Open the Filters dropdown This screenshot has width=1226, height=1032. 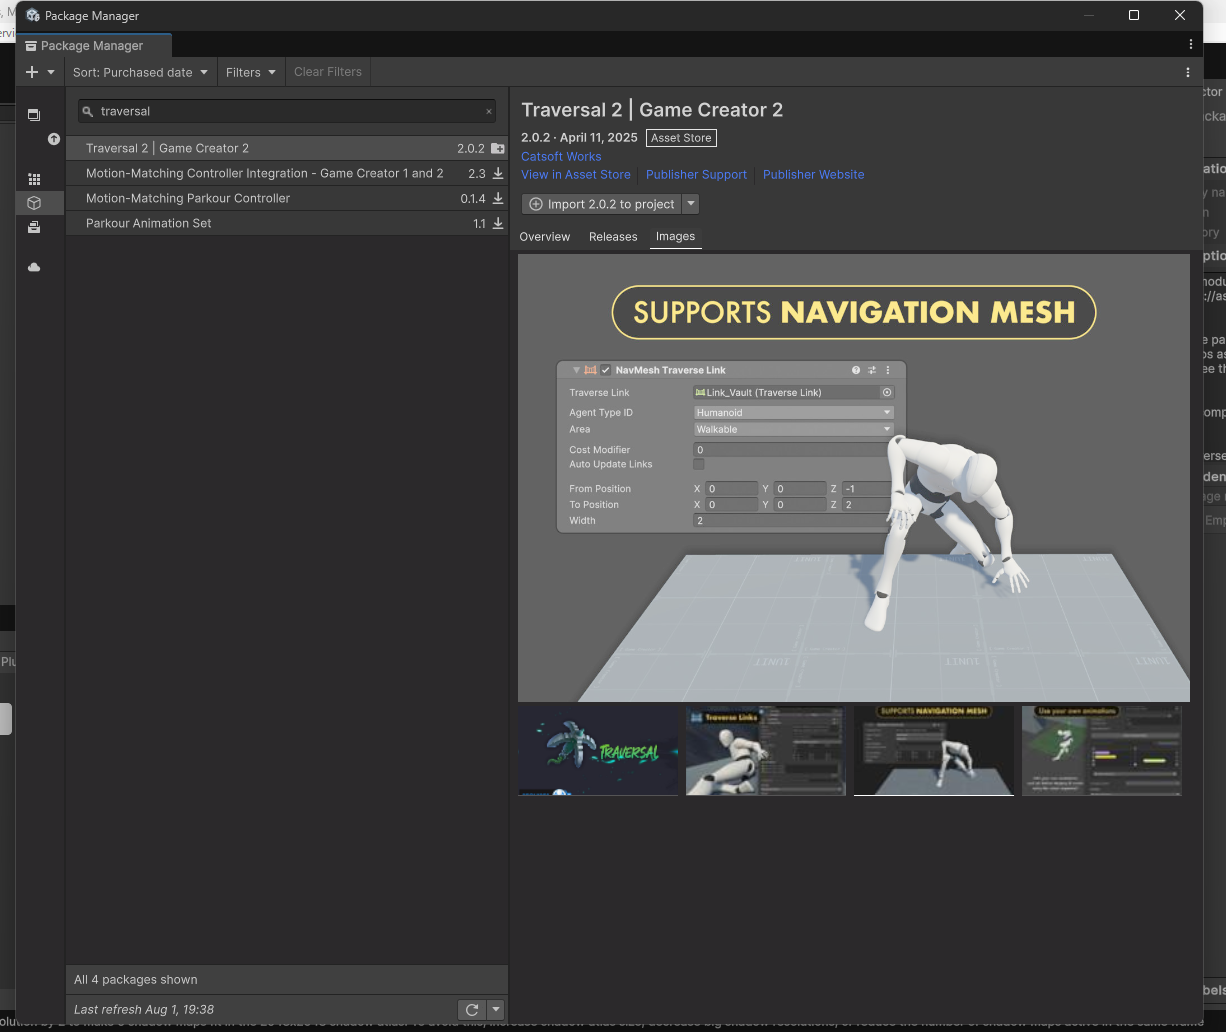pos(251,72)
